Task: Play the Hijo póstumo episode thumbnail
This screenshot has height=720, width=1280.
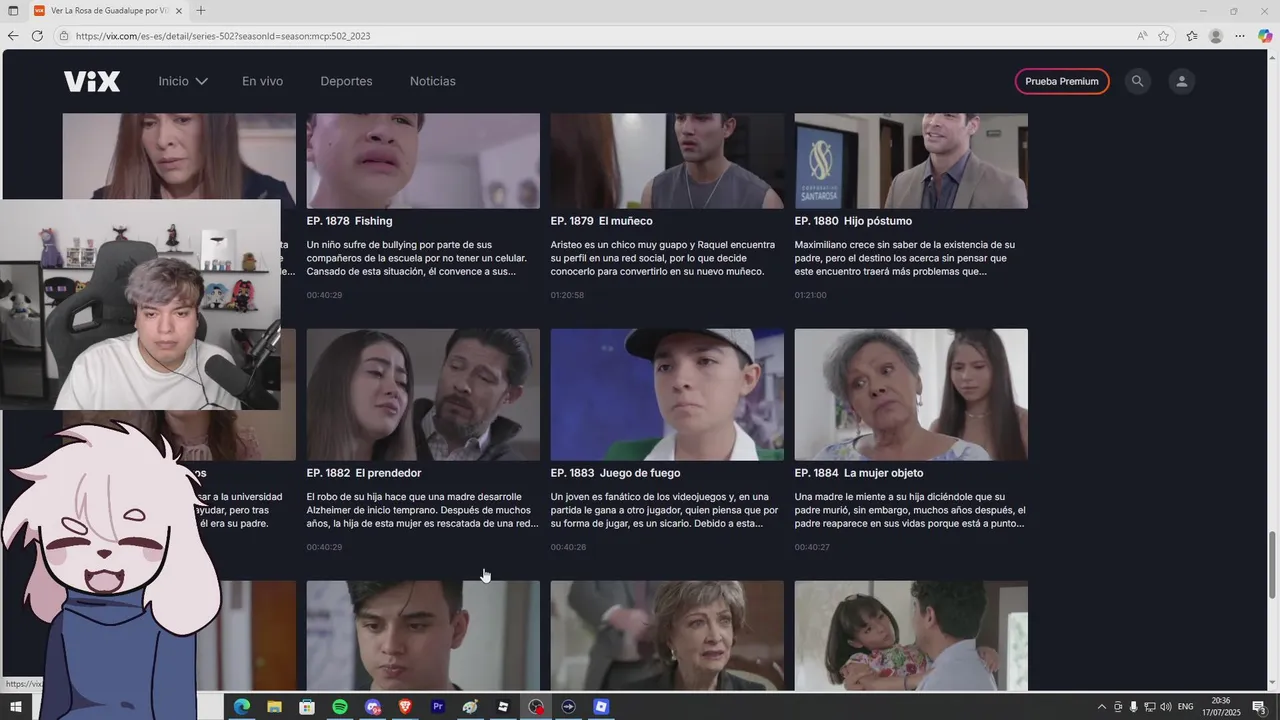Action: pyautogui.click(x=911, y=160)
